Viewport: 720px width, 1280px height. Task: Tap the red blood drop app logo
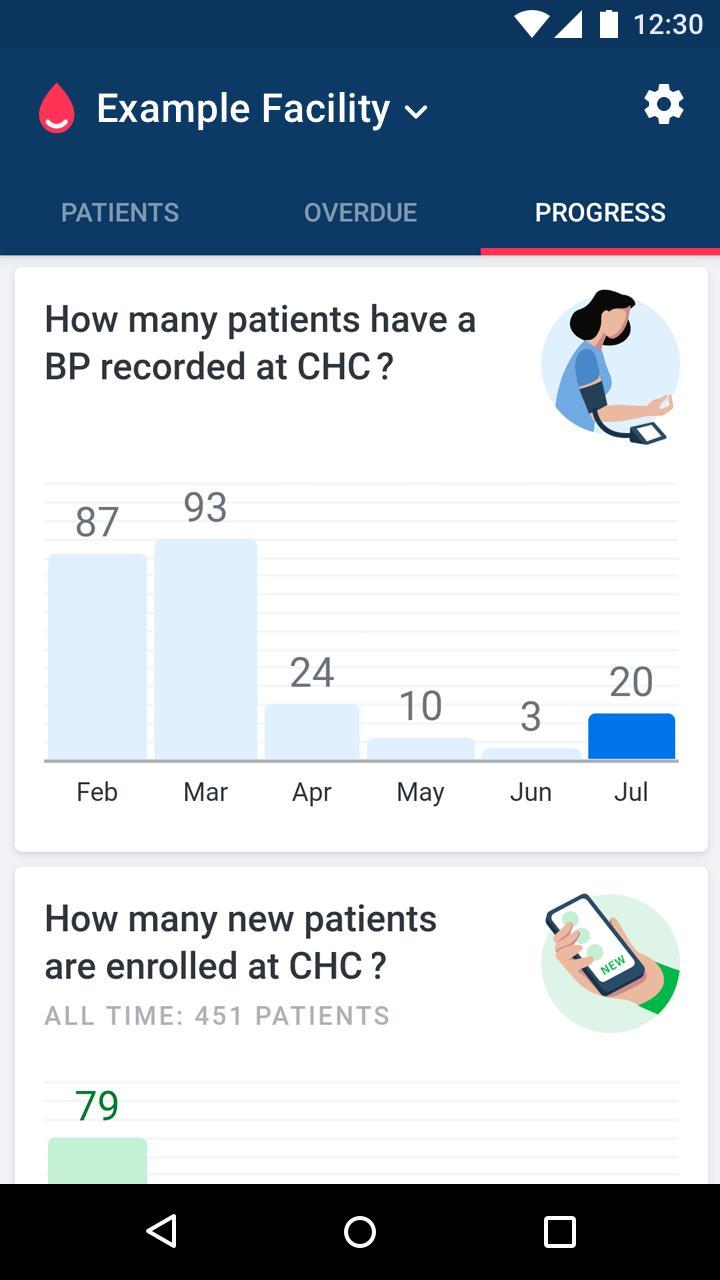point(57,108)
